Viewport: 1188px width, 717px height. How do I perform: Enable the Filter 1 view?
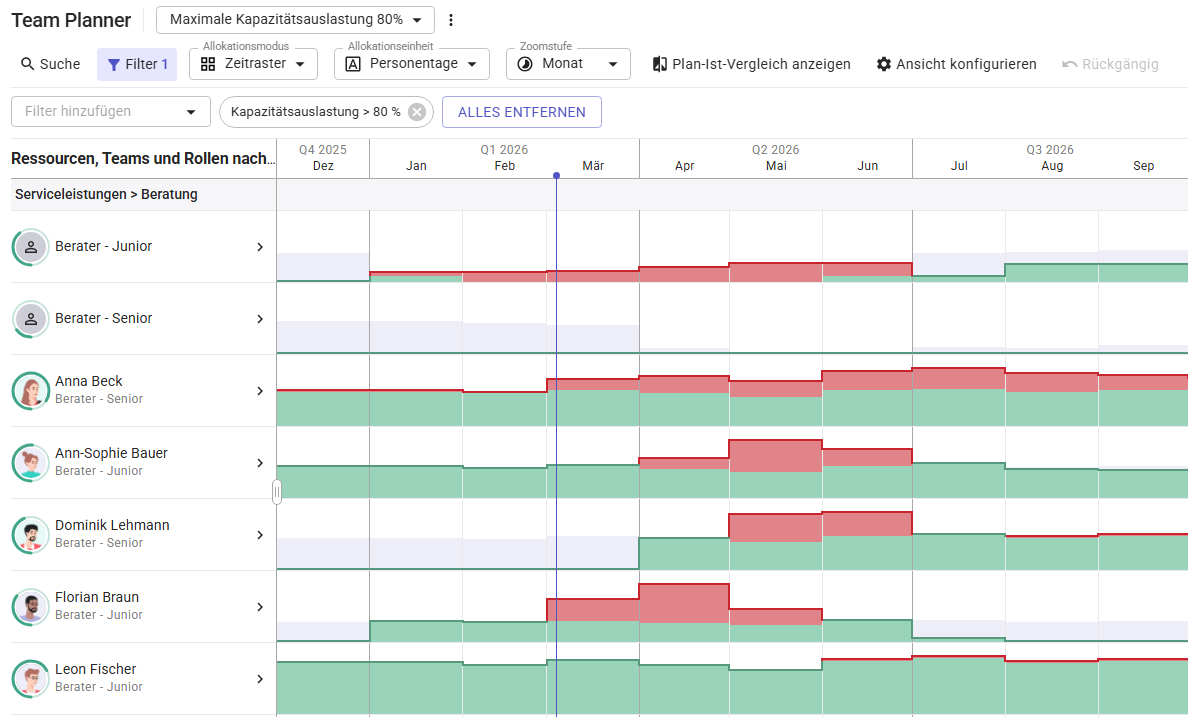[139, 63]
